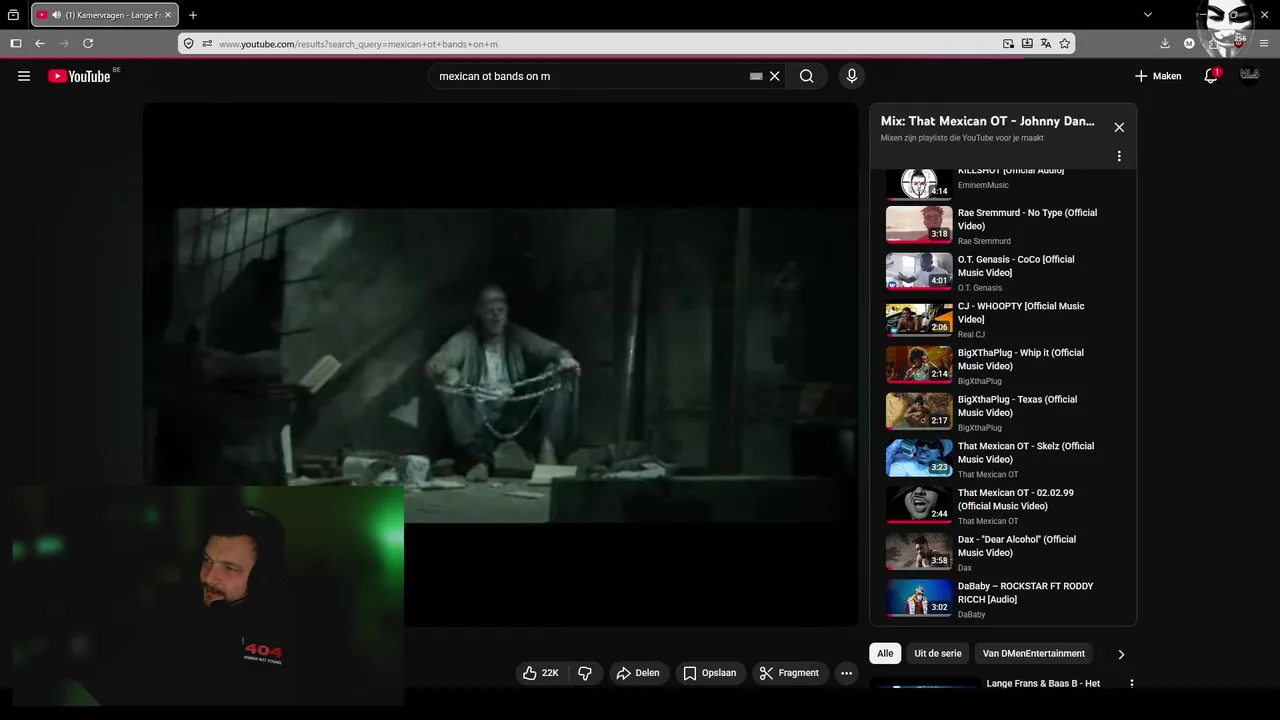1280x720 pixels.
Task: Share the video via Delen
Action: click(638, 673)
